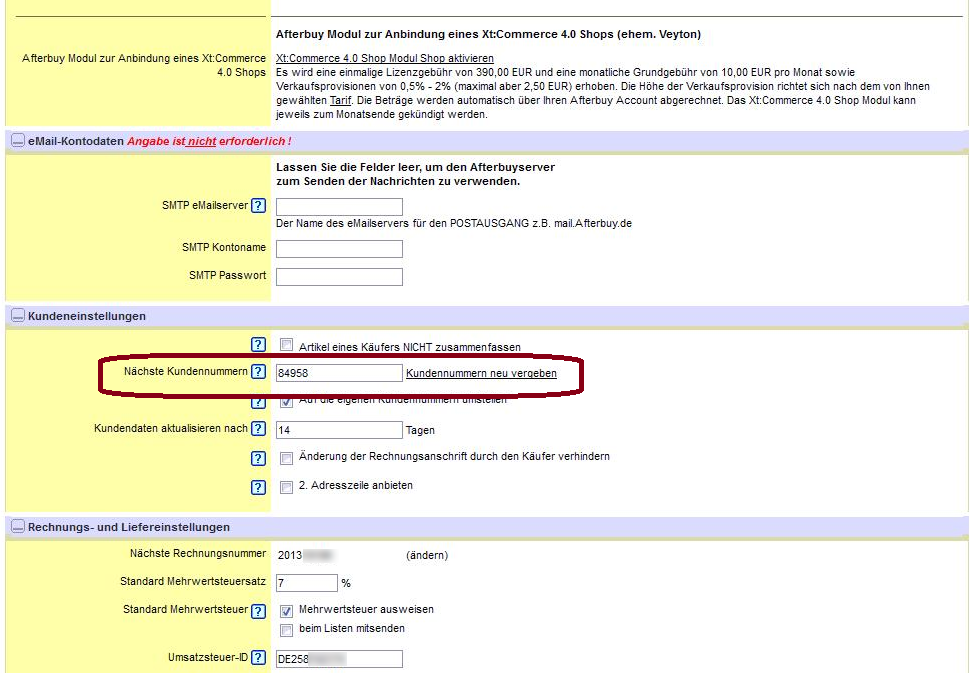Collapse the eMail-Kontodaten section
Viewport: 976px width, 673px height.
coord(18,141)
